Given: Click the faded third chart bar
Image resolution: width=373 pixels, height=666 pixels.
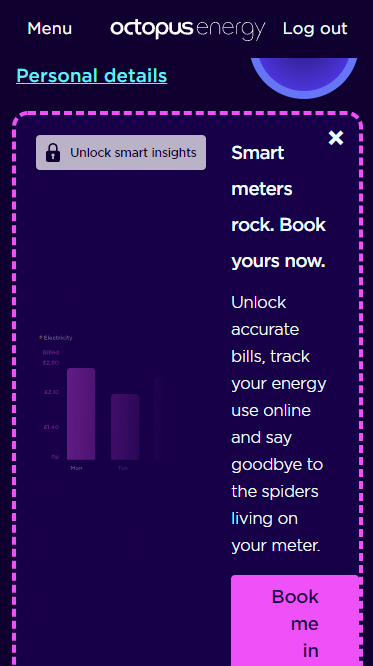Looking at the screenshot, I should (161, 418).
